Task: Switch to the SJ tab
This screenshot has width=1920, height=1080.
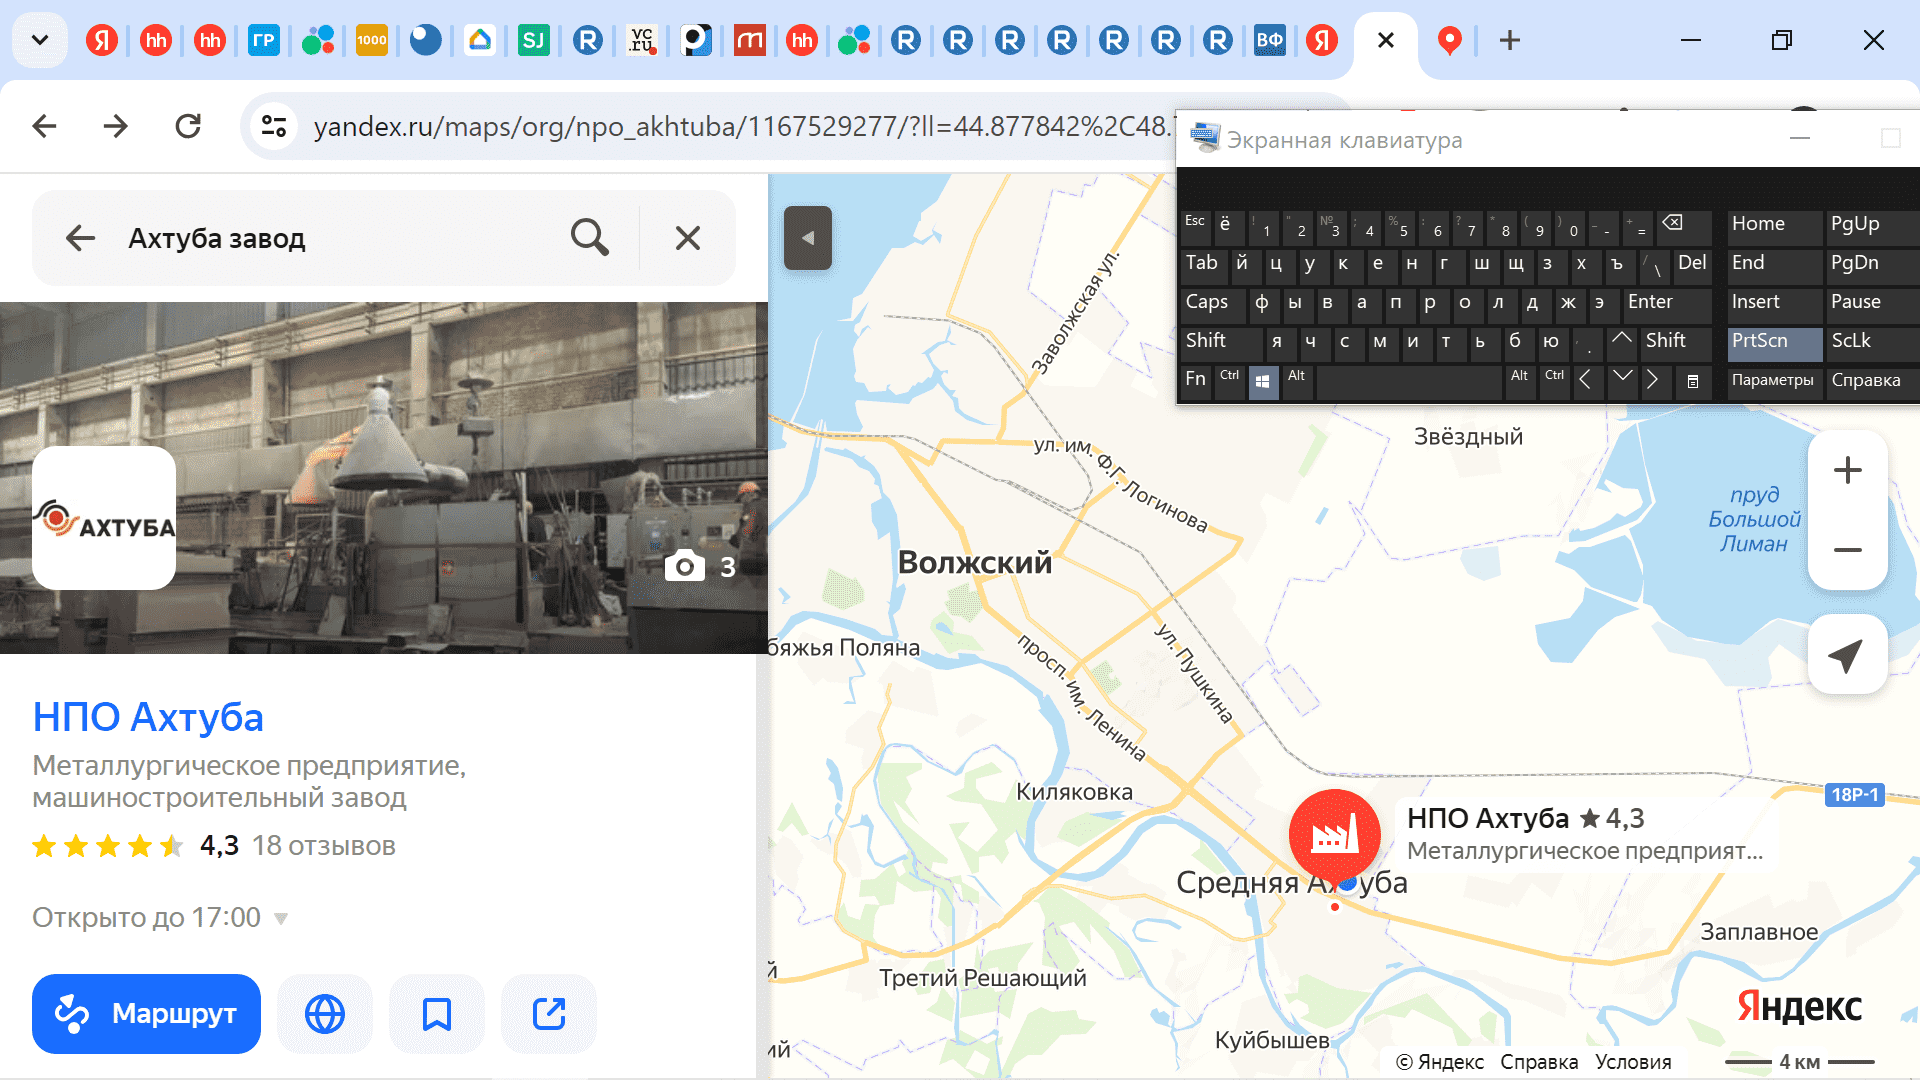Action: (x=534, y=40)
